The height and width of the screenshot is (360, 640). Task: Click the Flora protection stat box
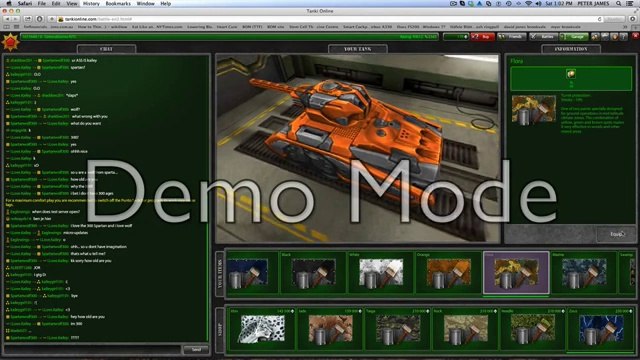point(571,78)
